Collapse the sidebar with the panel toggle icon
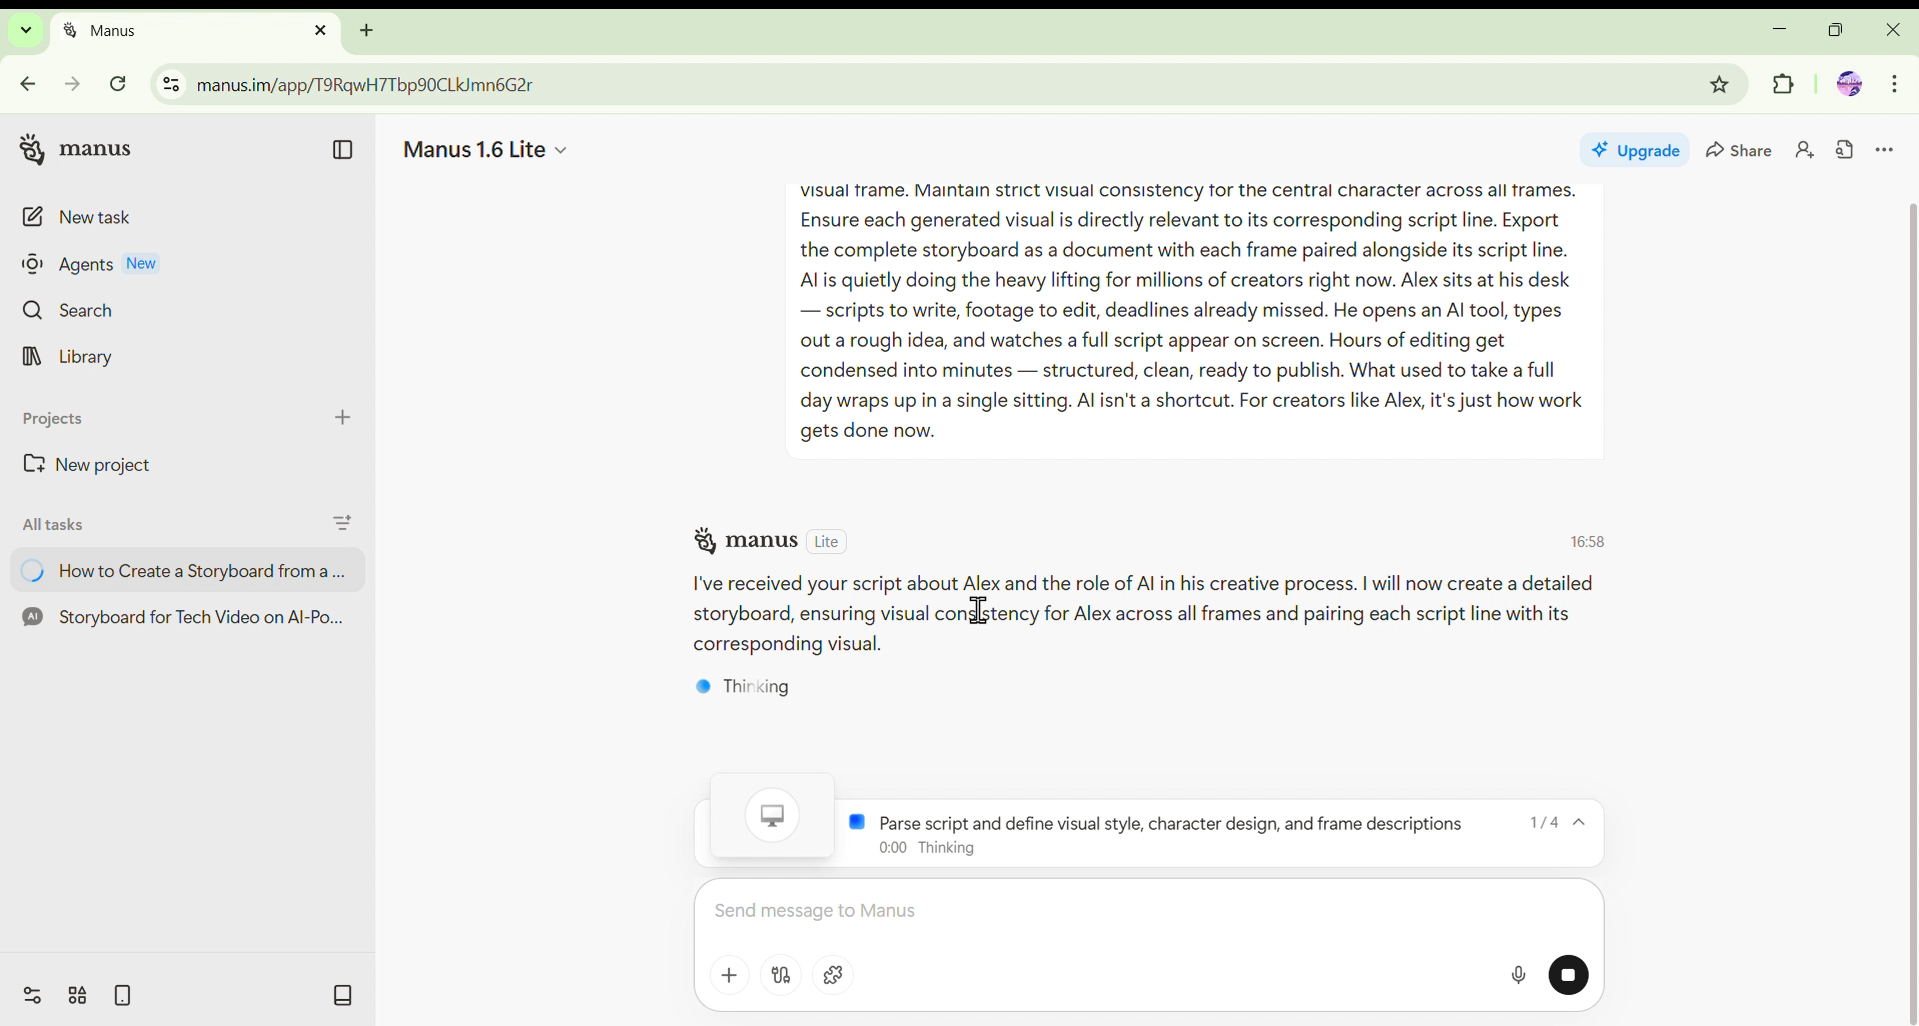 [342, 151]
